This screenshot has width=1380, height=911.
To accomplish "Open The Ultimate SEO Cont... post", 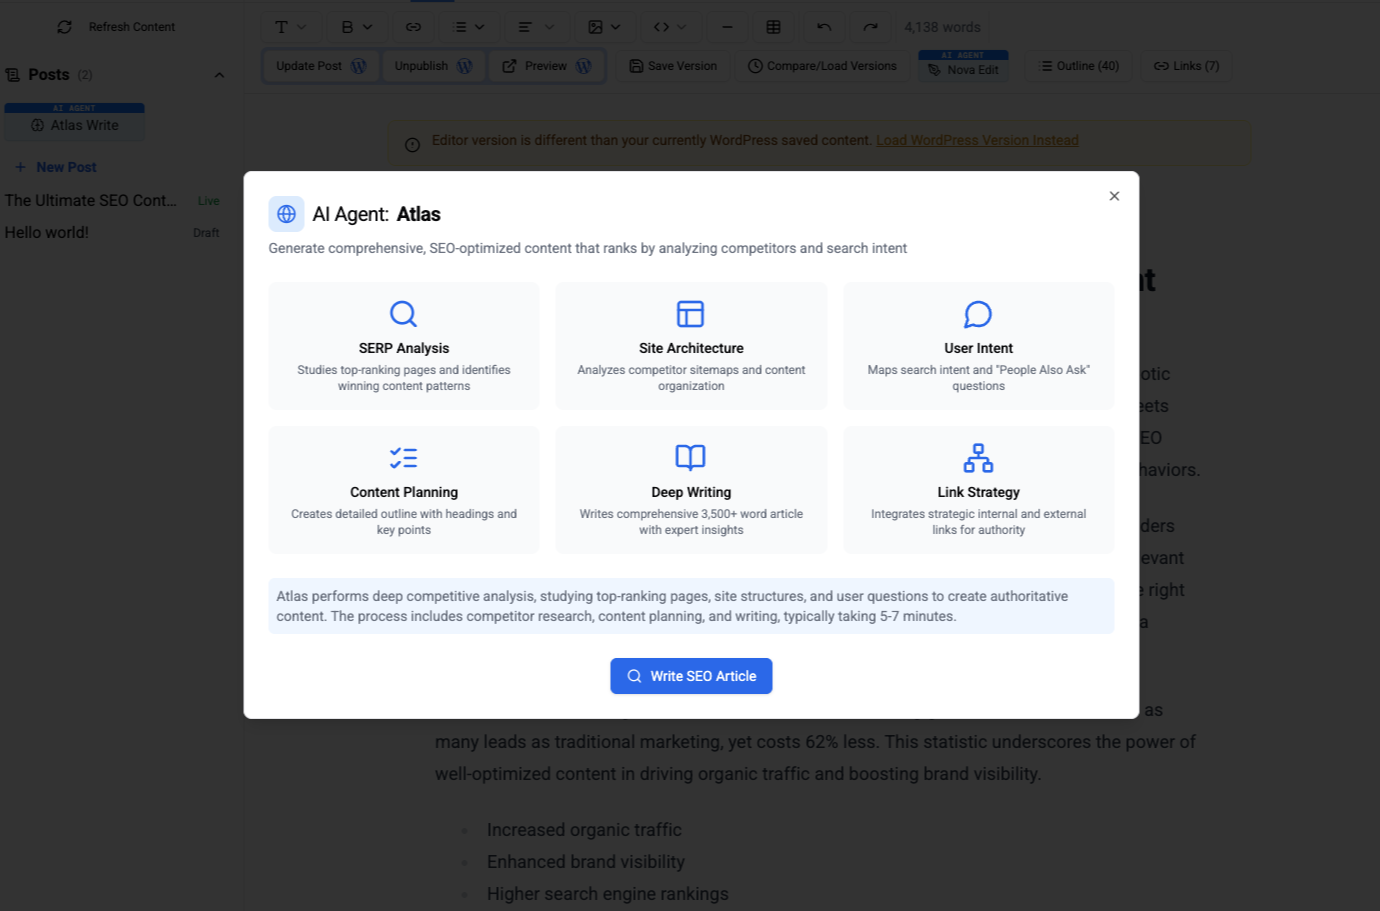I will click(x=91, y=200).
